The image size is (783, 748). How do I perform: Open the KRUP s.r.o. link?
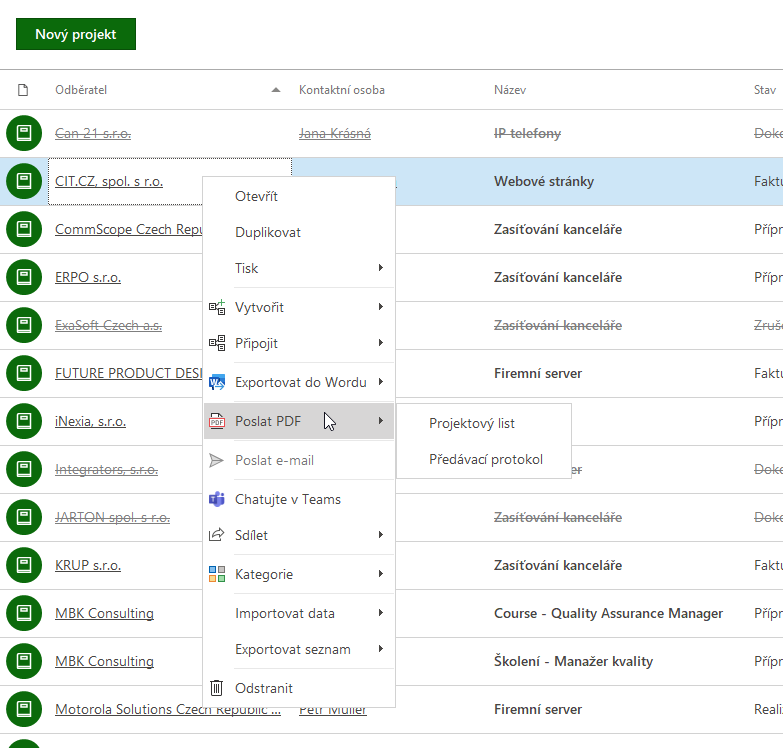coord(88,565)
